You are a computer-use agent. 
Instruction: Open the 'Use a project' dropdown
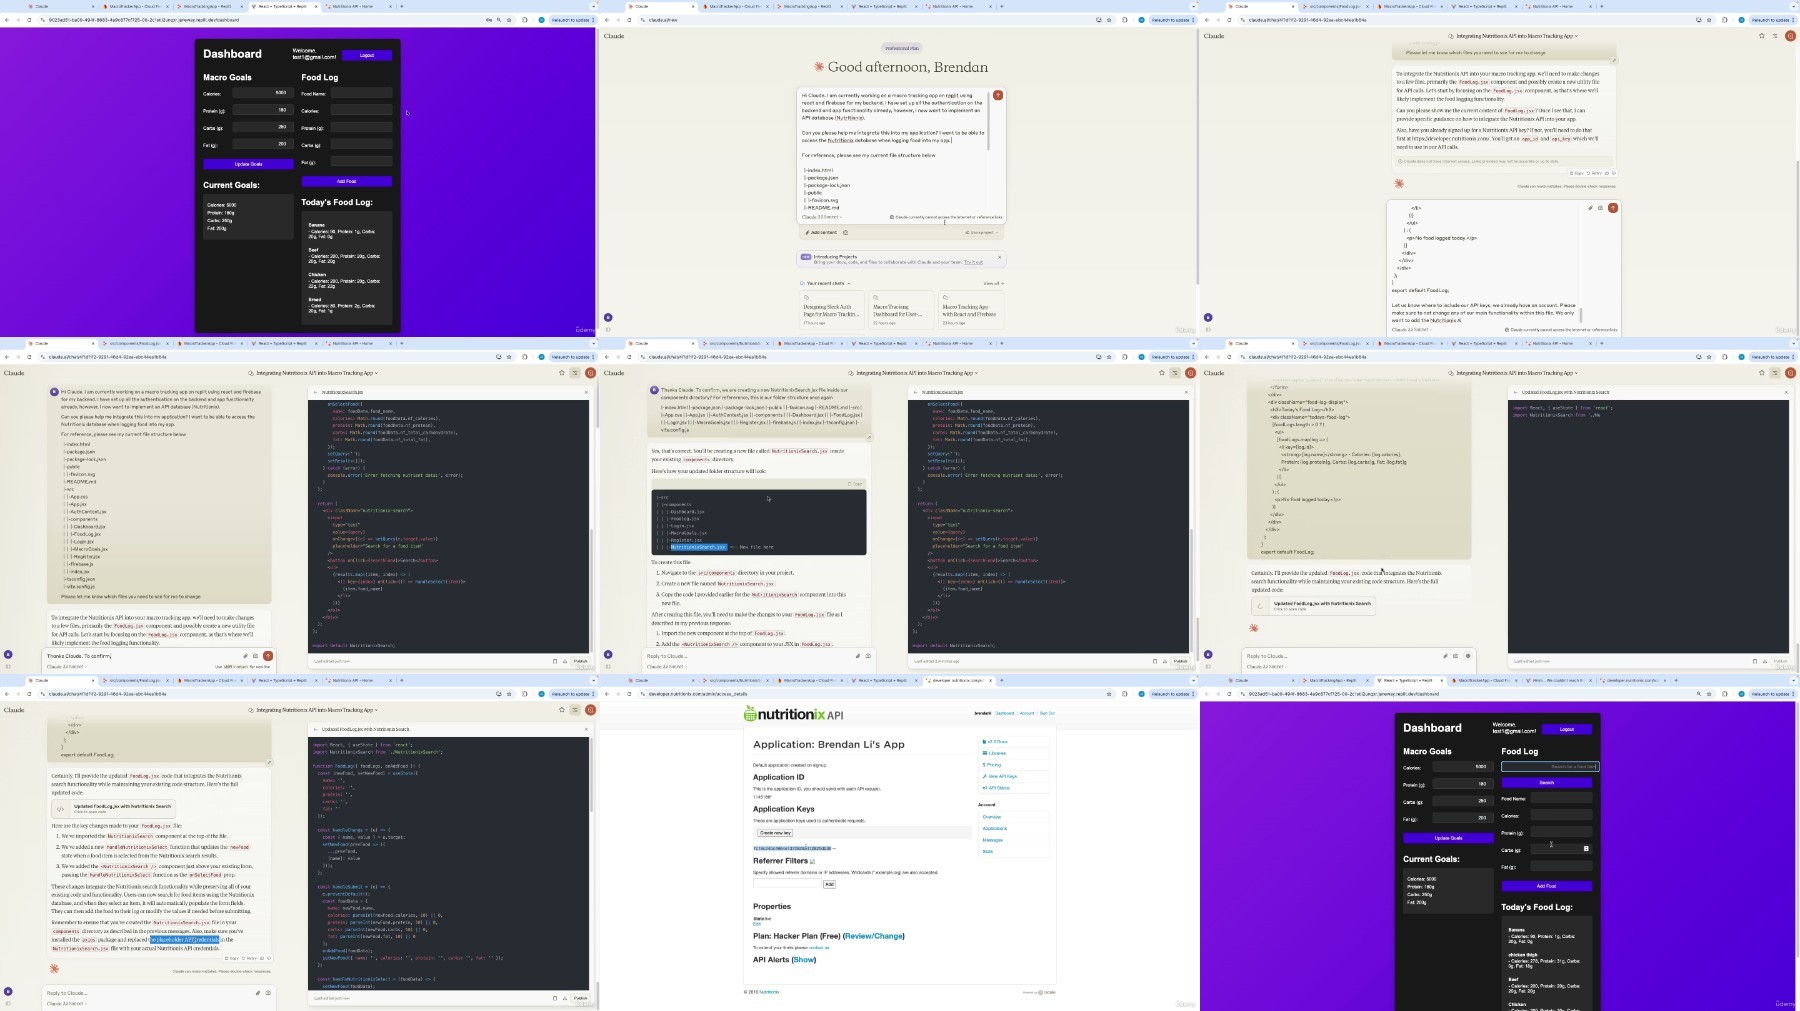coord(981,232)
